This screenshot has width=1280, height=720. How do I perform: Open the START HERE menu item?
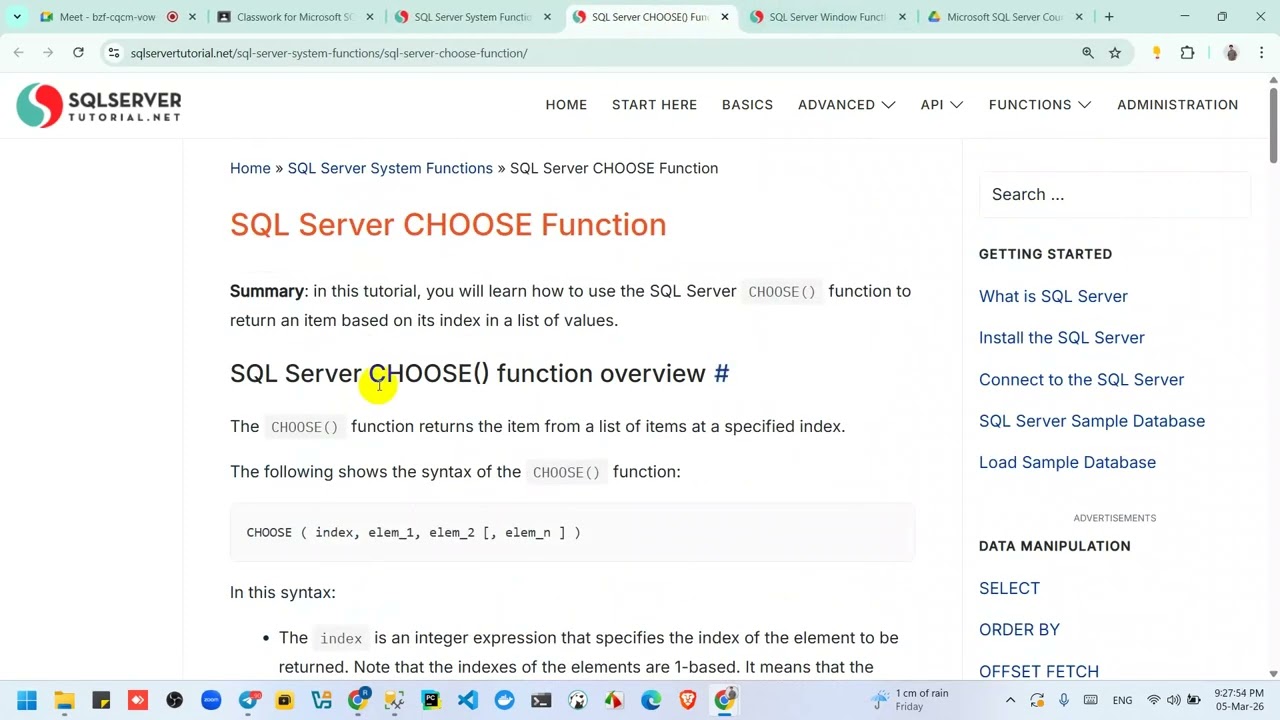click(654, 104)
